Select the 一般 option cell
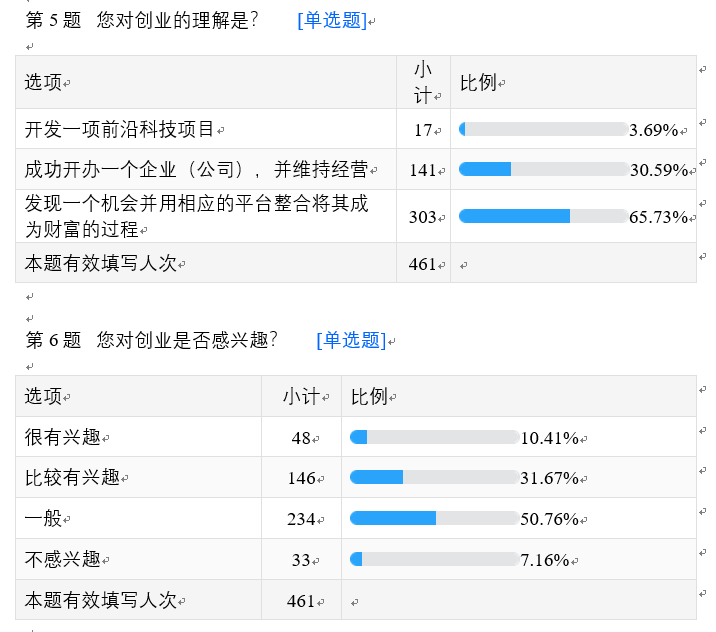The image size is (716, 632). tap(43, 518)
